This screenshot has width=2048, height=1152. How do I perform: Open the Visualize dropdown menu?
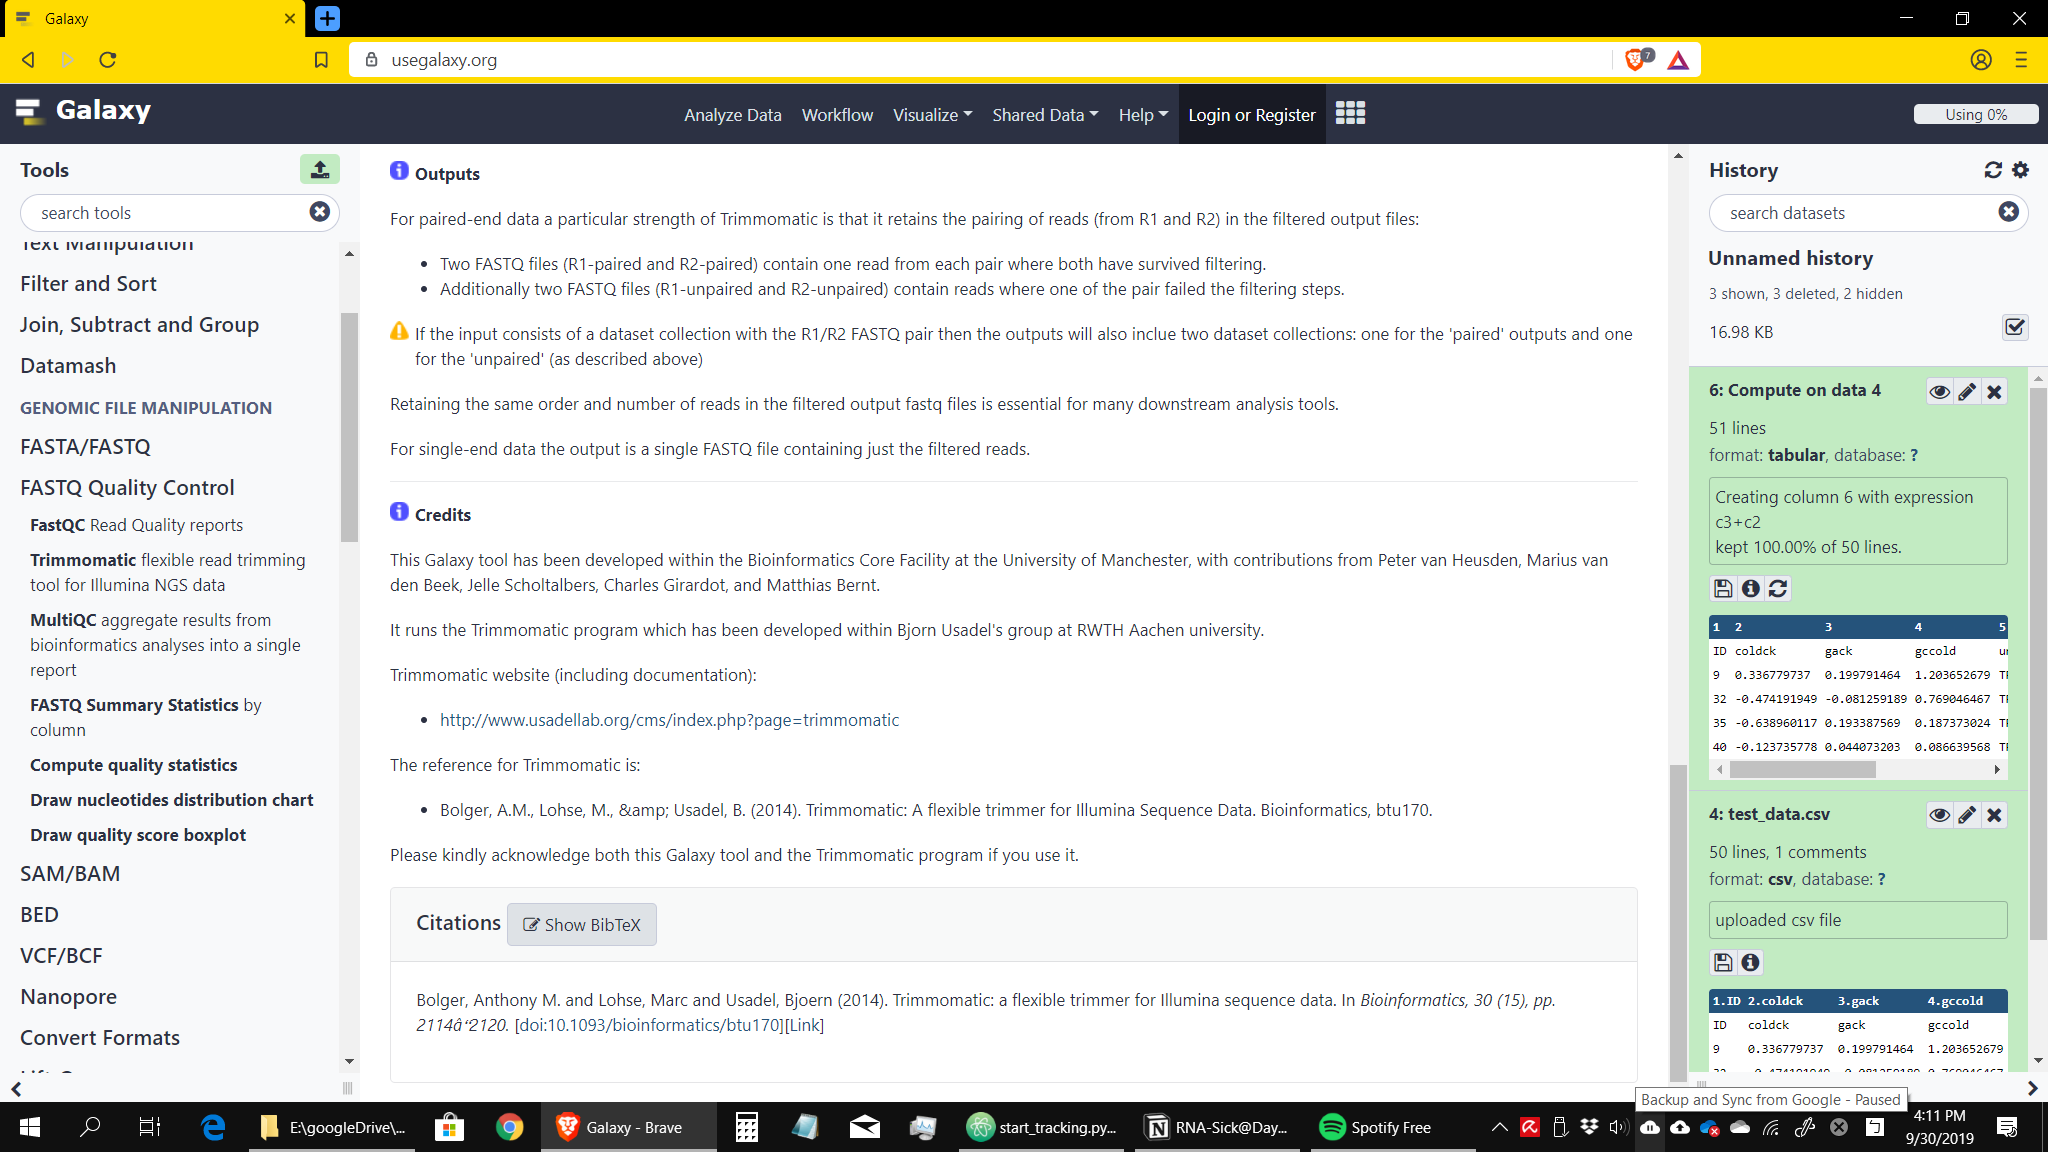coord(932,115)
